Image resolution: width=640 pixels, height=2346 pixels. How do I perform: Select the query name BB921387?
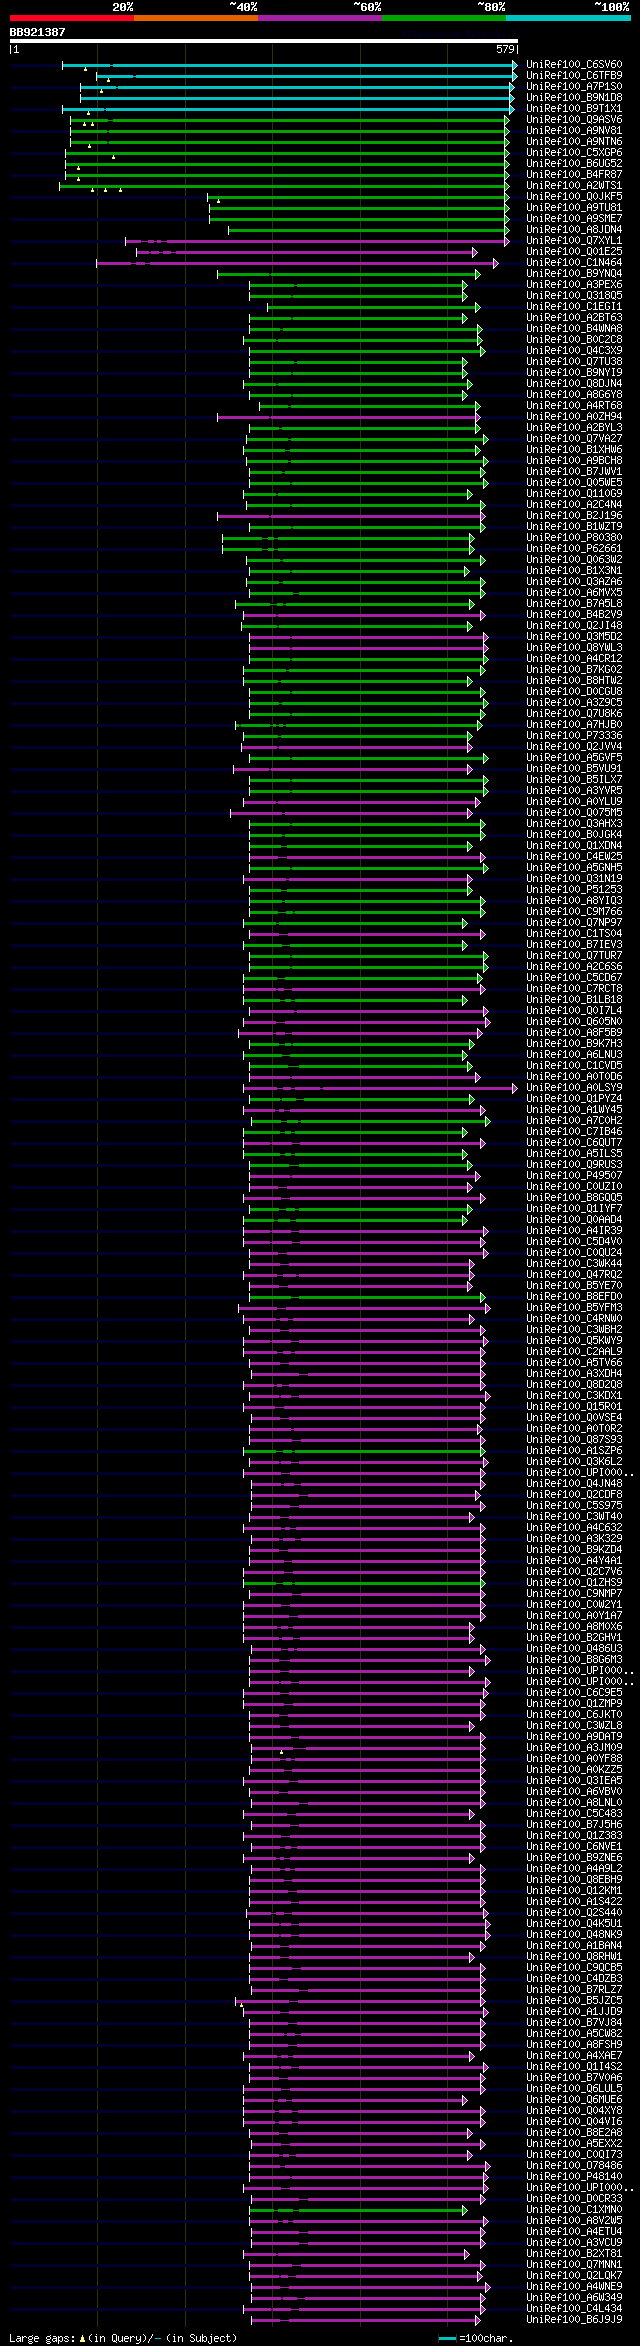(38, 32)
